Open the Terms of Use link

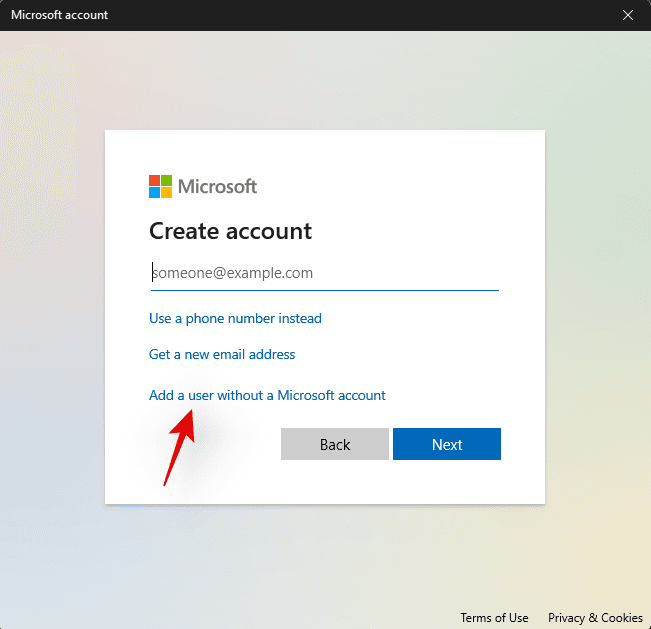pos(494,618)
